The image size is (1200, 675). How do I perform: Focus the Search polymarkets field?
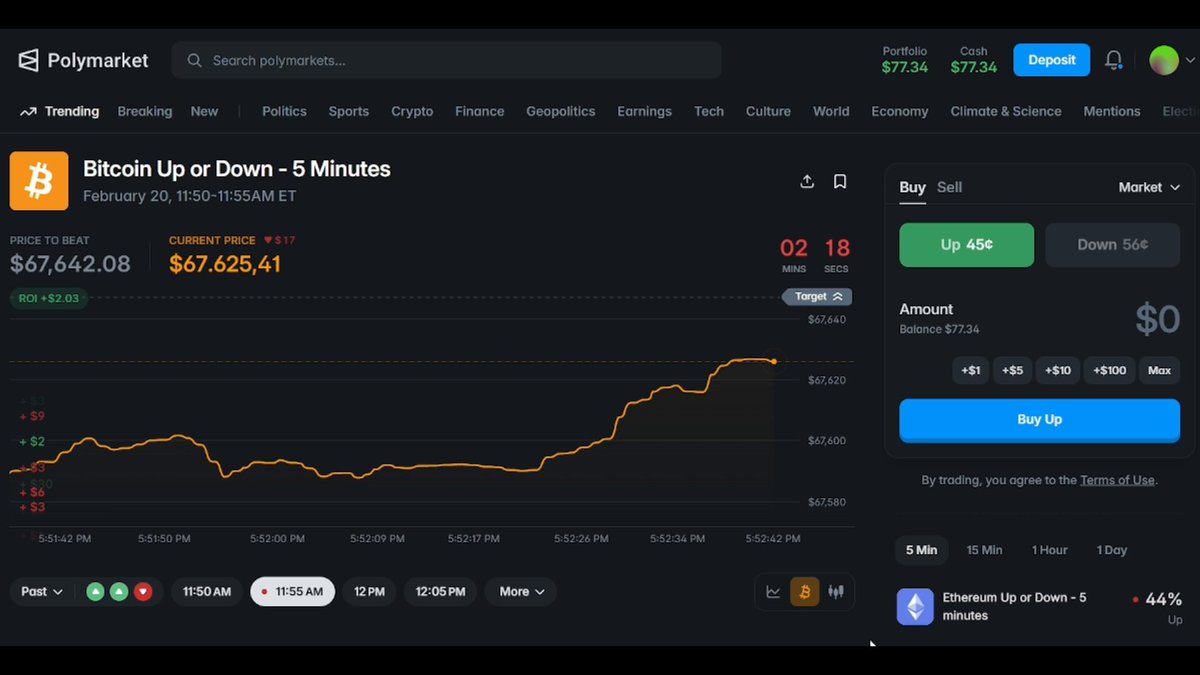(x=446, y=60)
